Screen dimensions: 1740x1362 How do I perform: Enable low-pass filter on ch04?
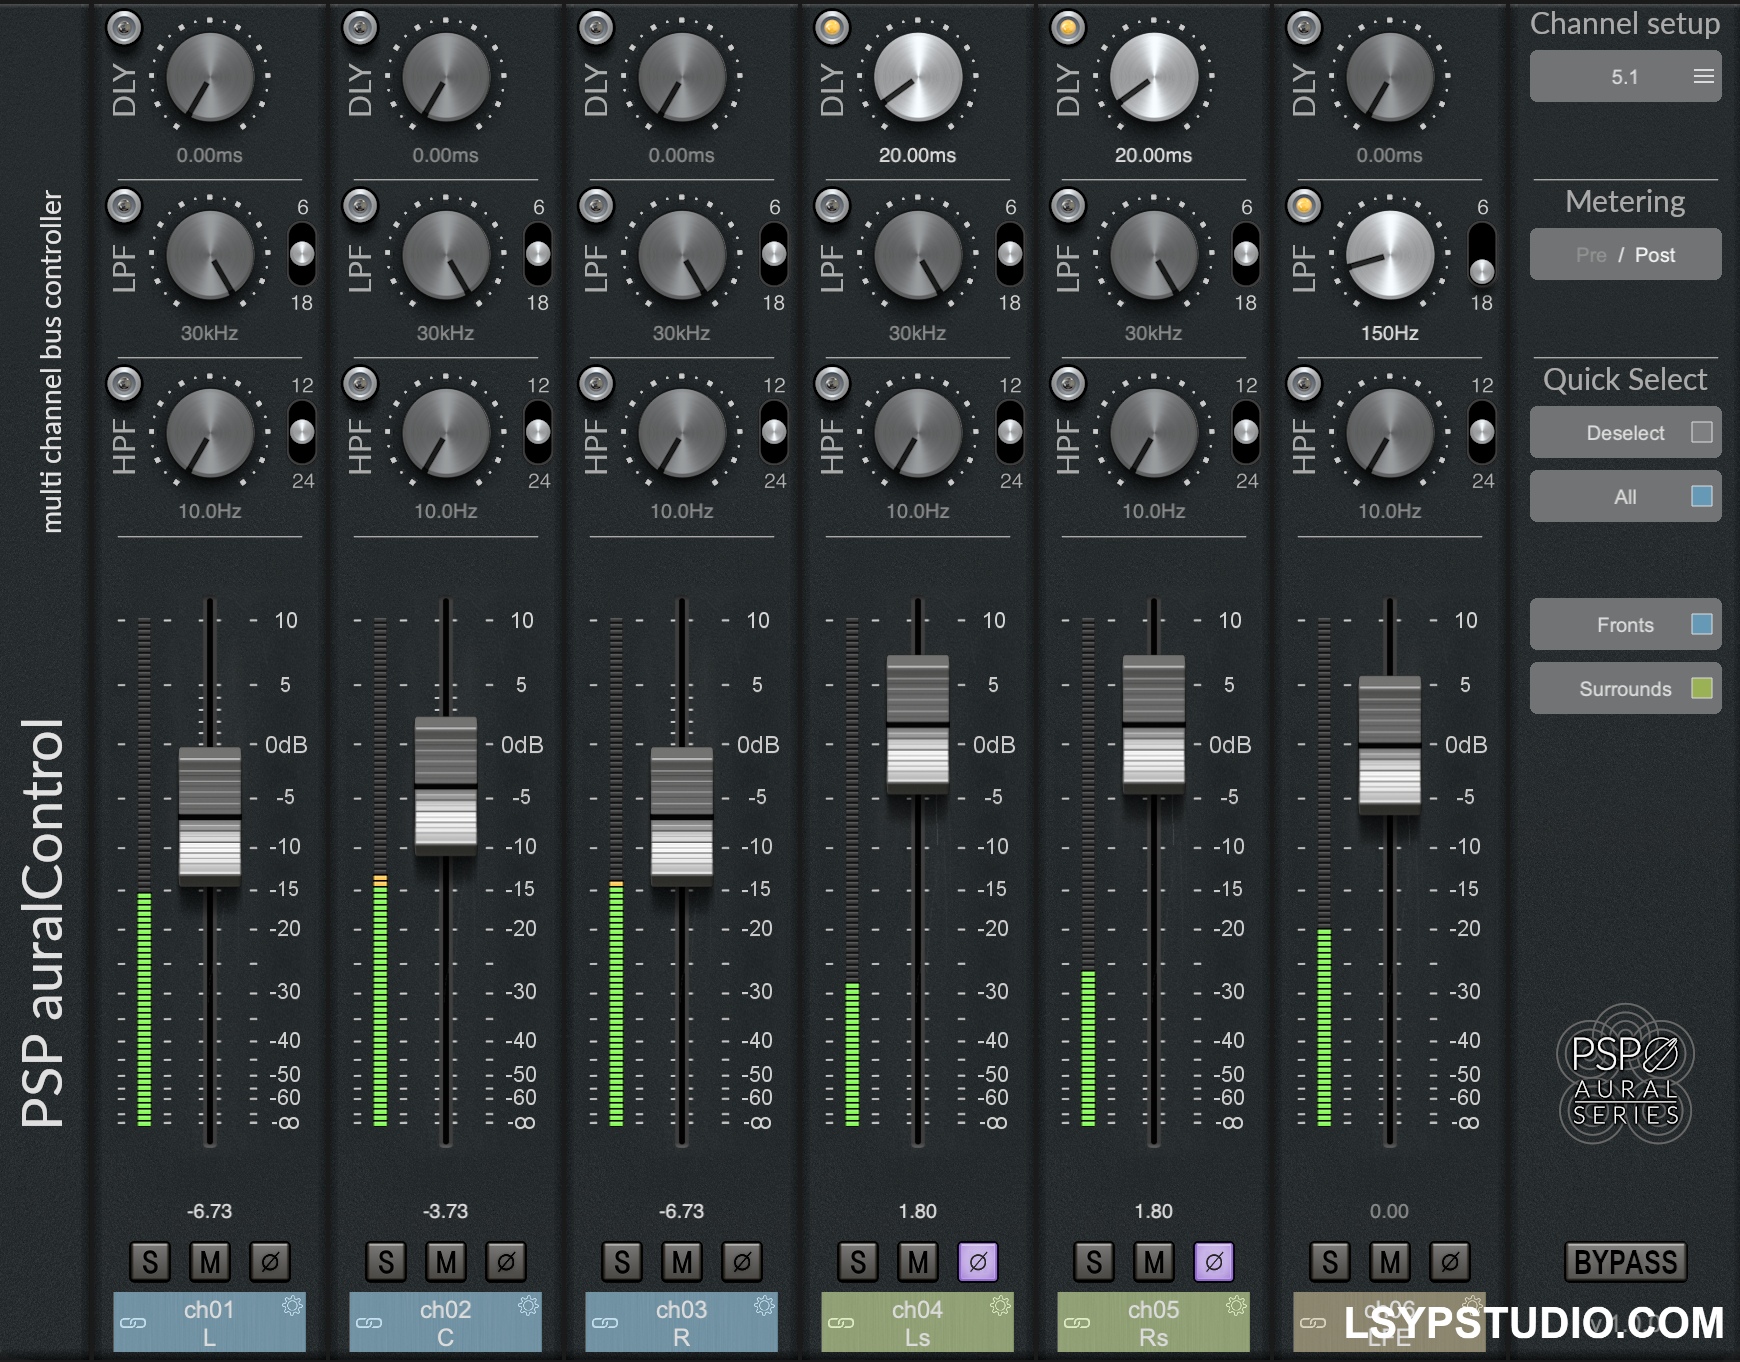(x=832, y=206)
